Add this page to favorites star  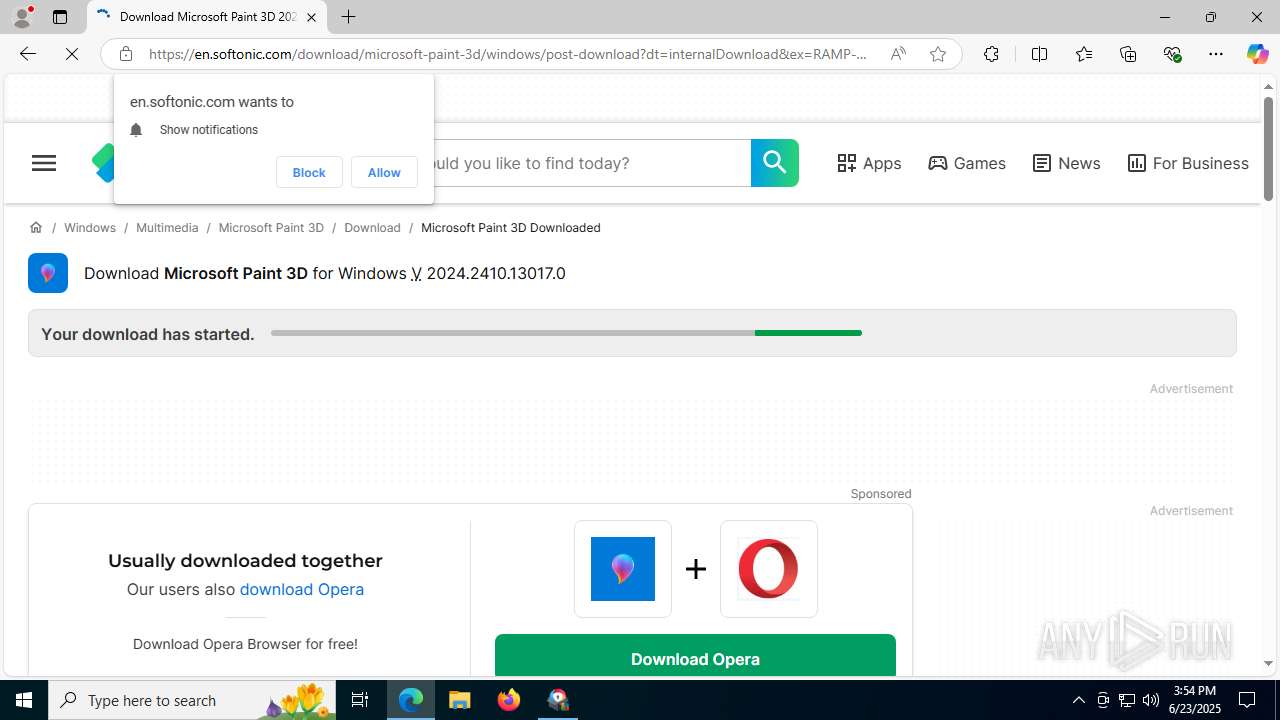point(937,54)
